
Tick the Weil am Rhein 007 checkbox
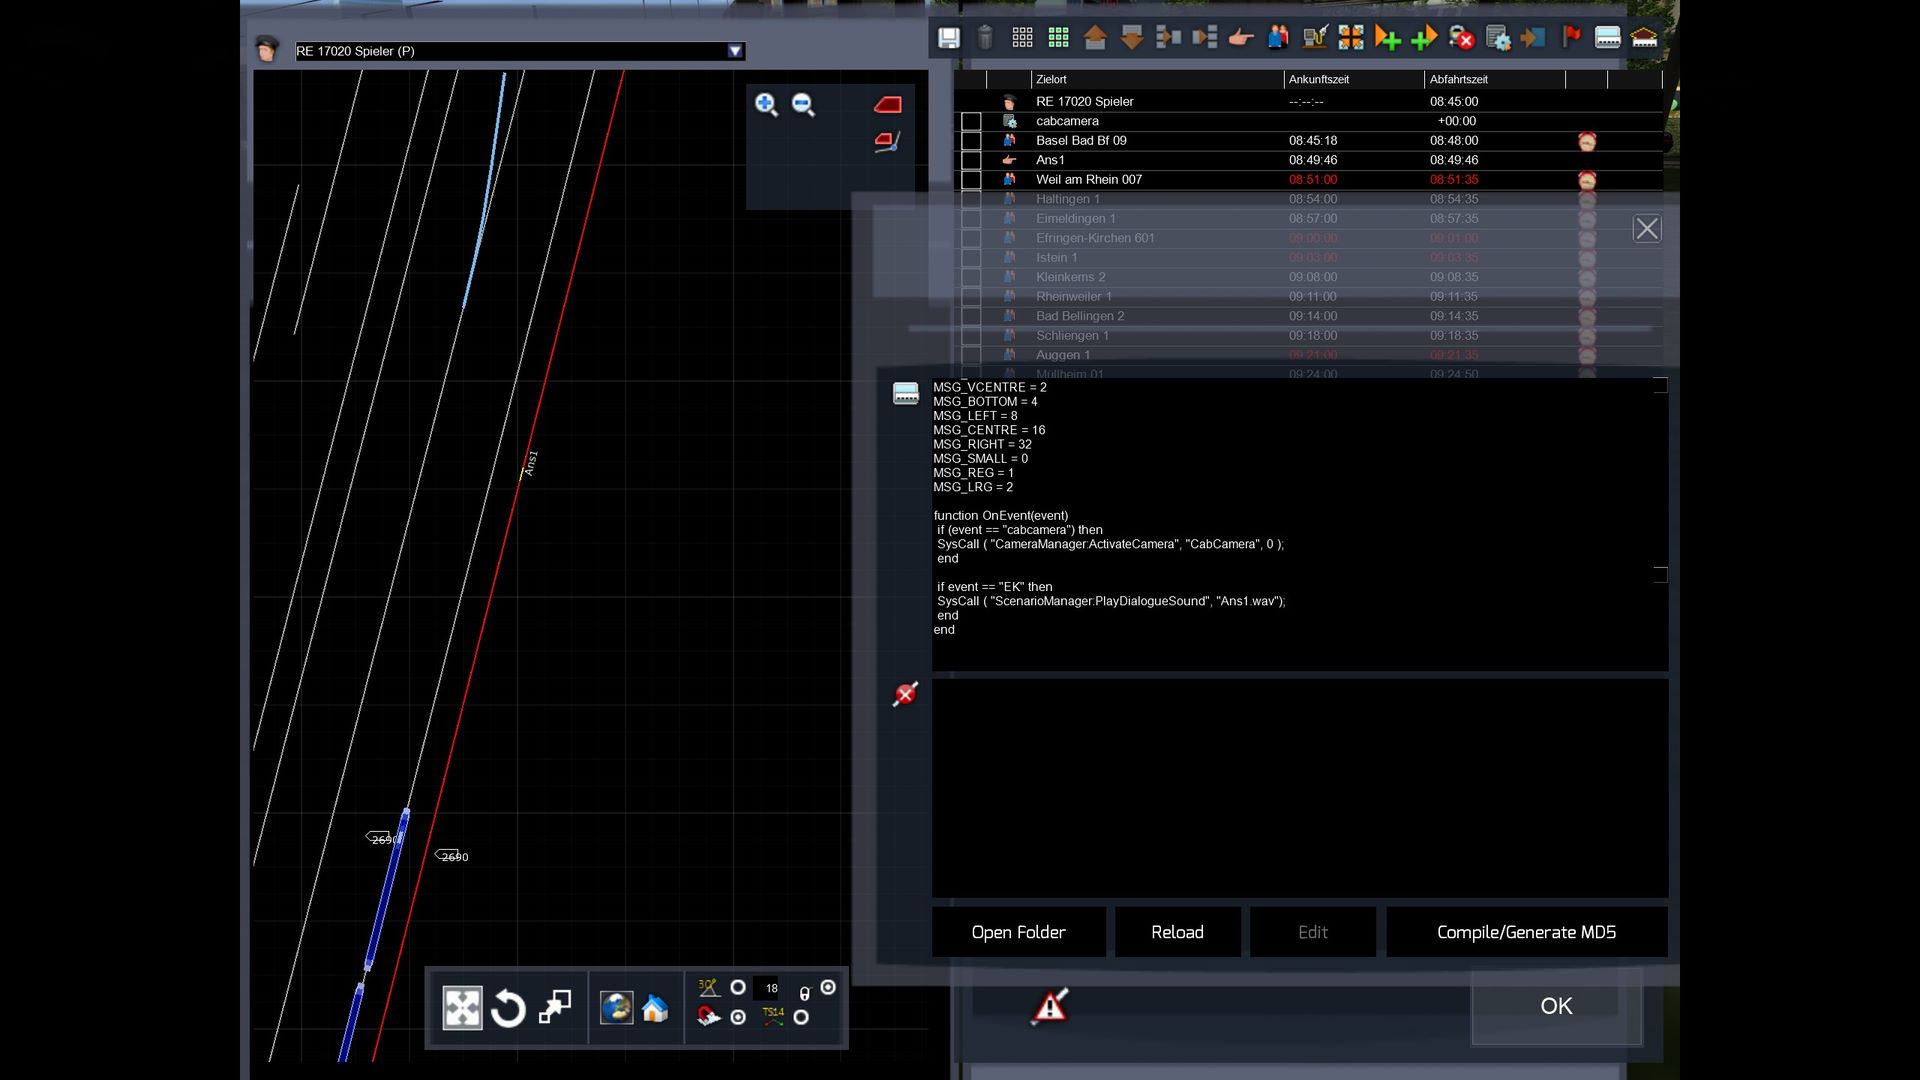(x=971, y=180)
